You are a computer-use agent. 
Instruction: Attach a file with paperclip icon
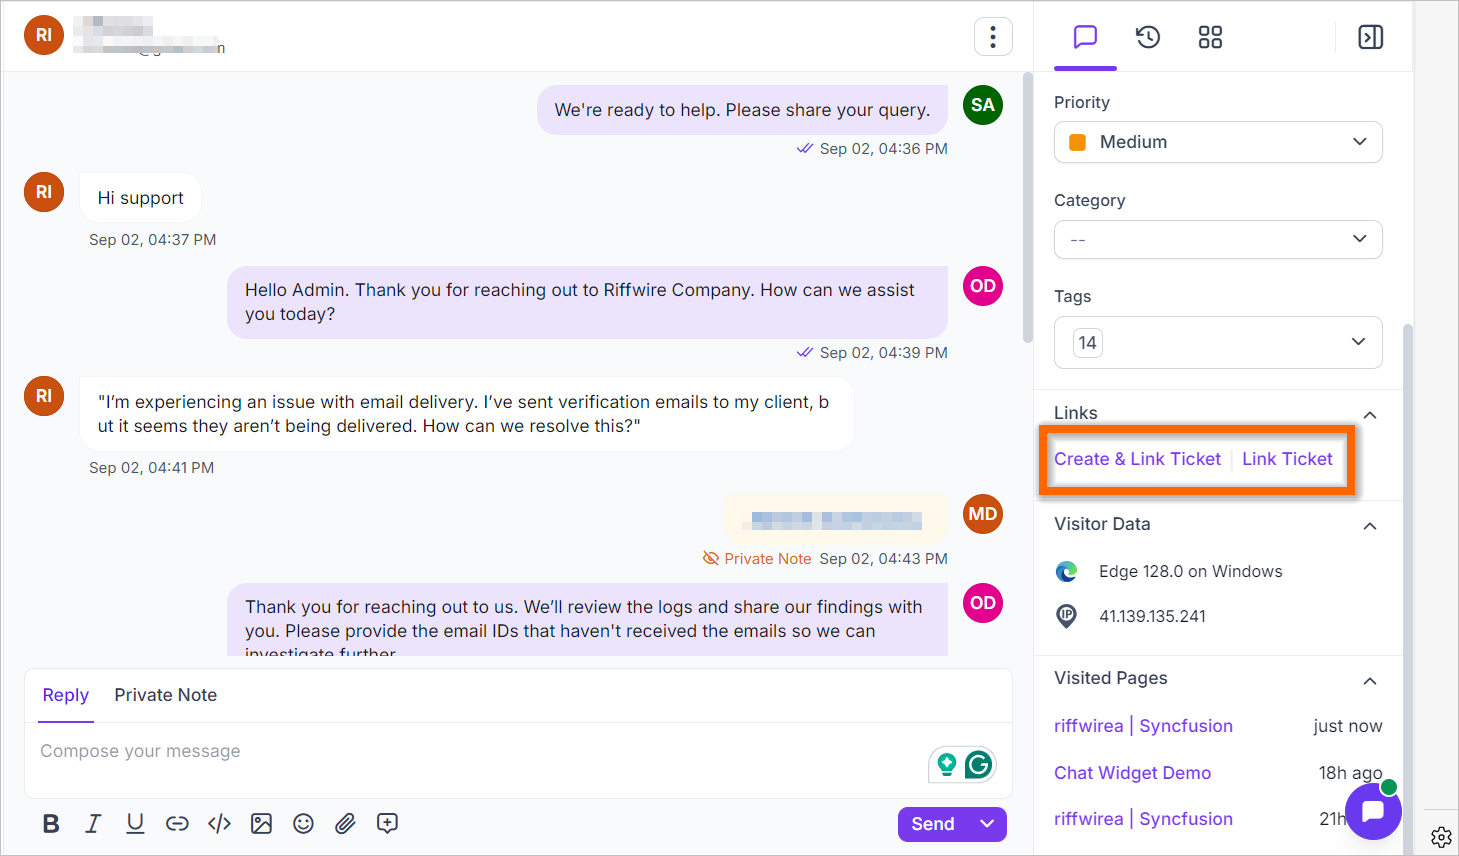(345, 823)
